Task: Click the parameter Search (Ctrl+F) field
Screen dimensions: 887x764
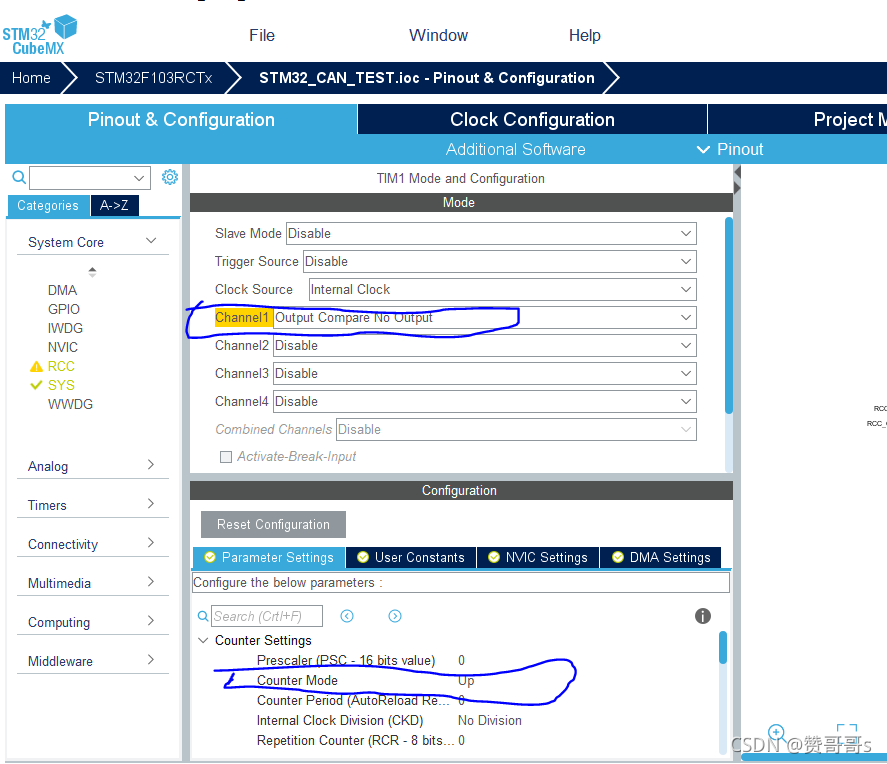Action: 267,616
